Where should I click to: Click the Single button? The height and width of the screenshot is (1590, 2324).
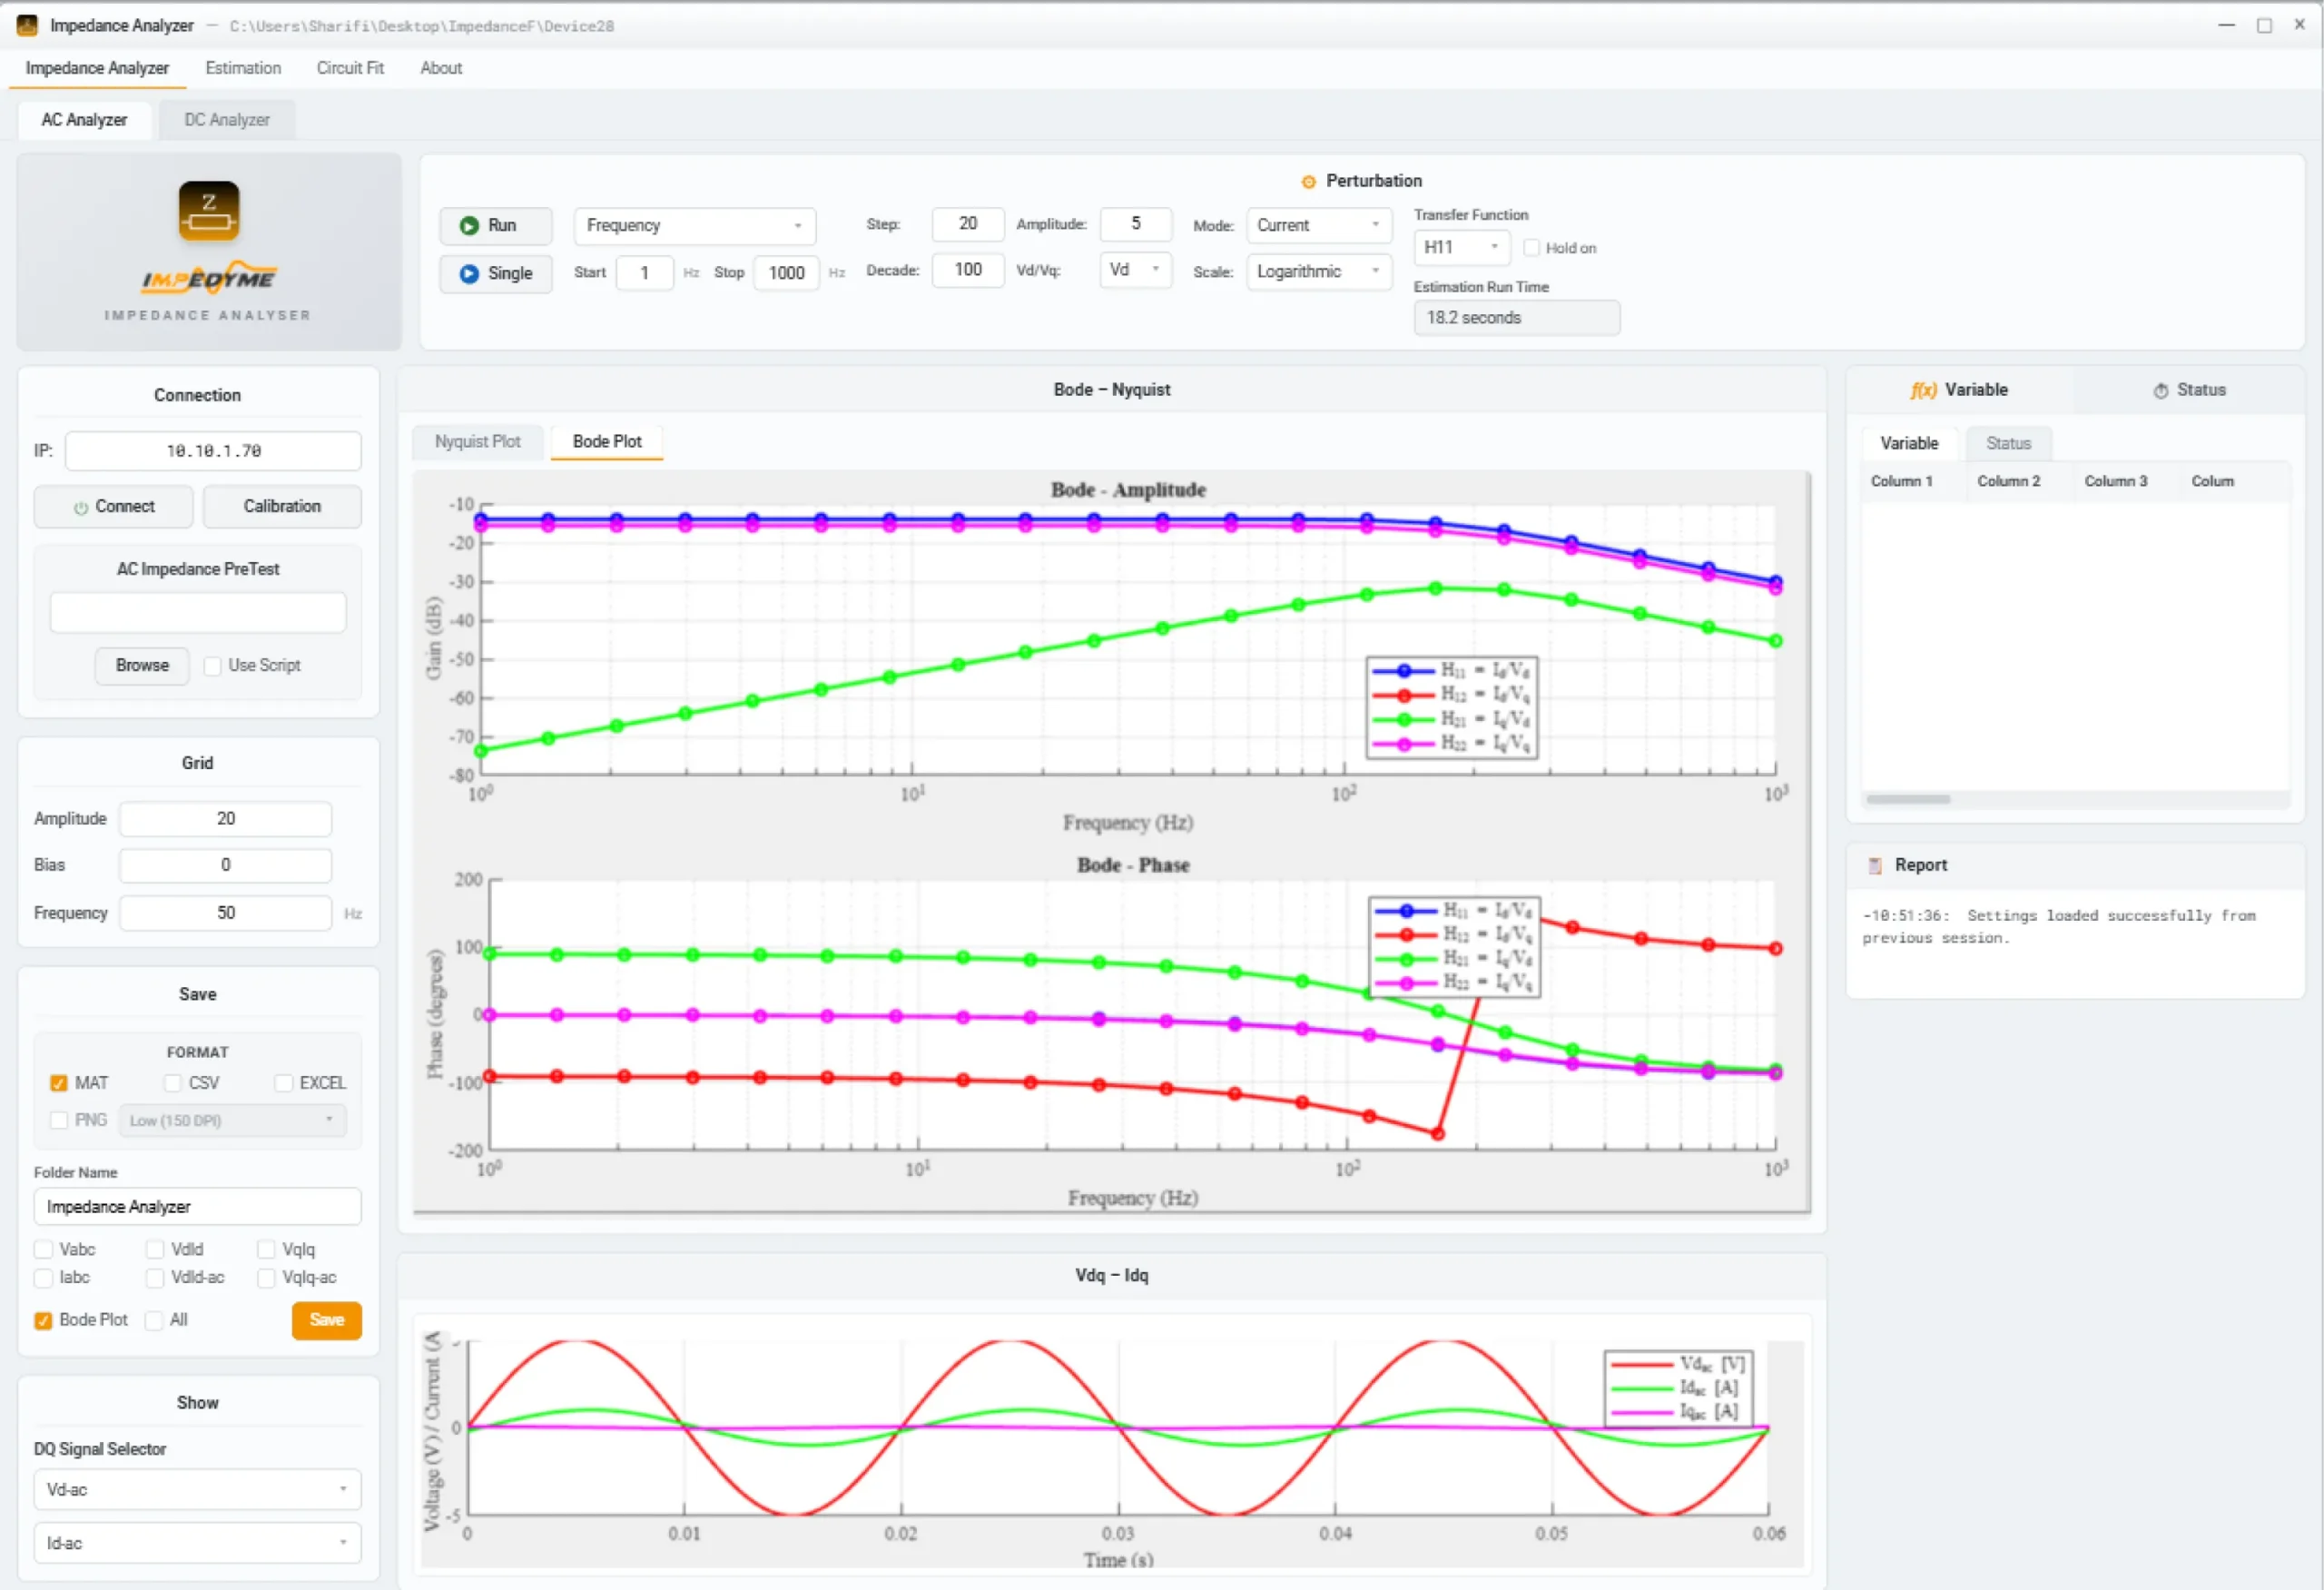click(x=495, y=274)
